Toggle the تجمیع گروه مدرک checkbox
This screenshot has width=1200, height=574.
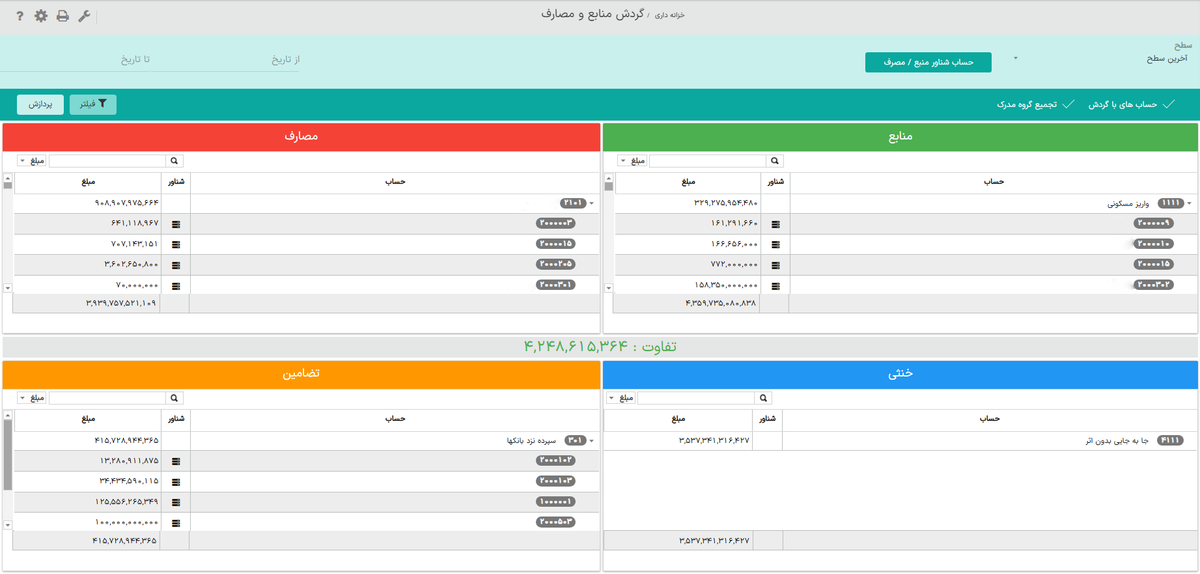[x=1068, y=104]
